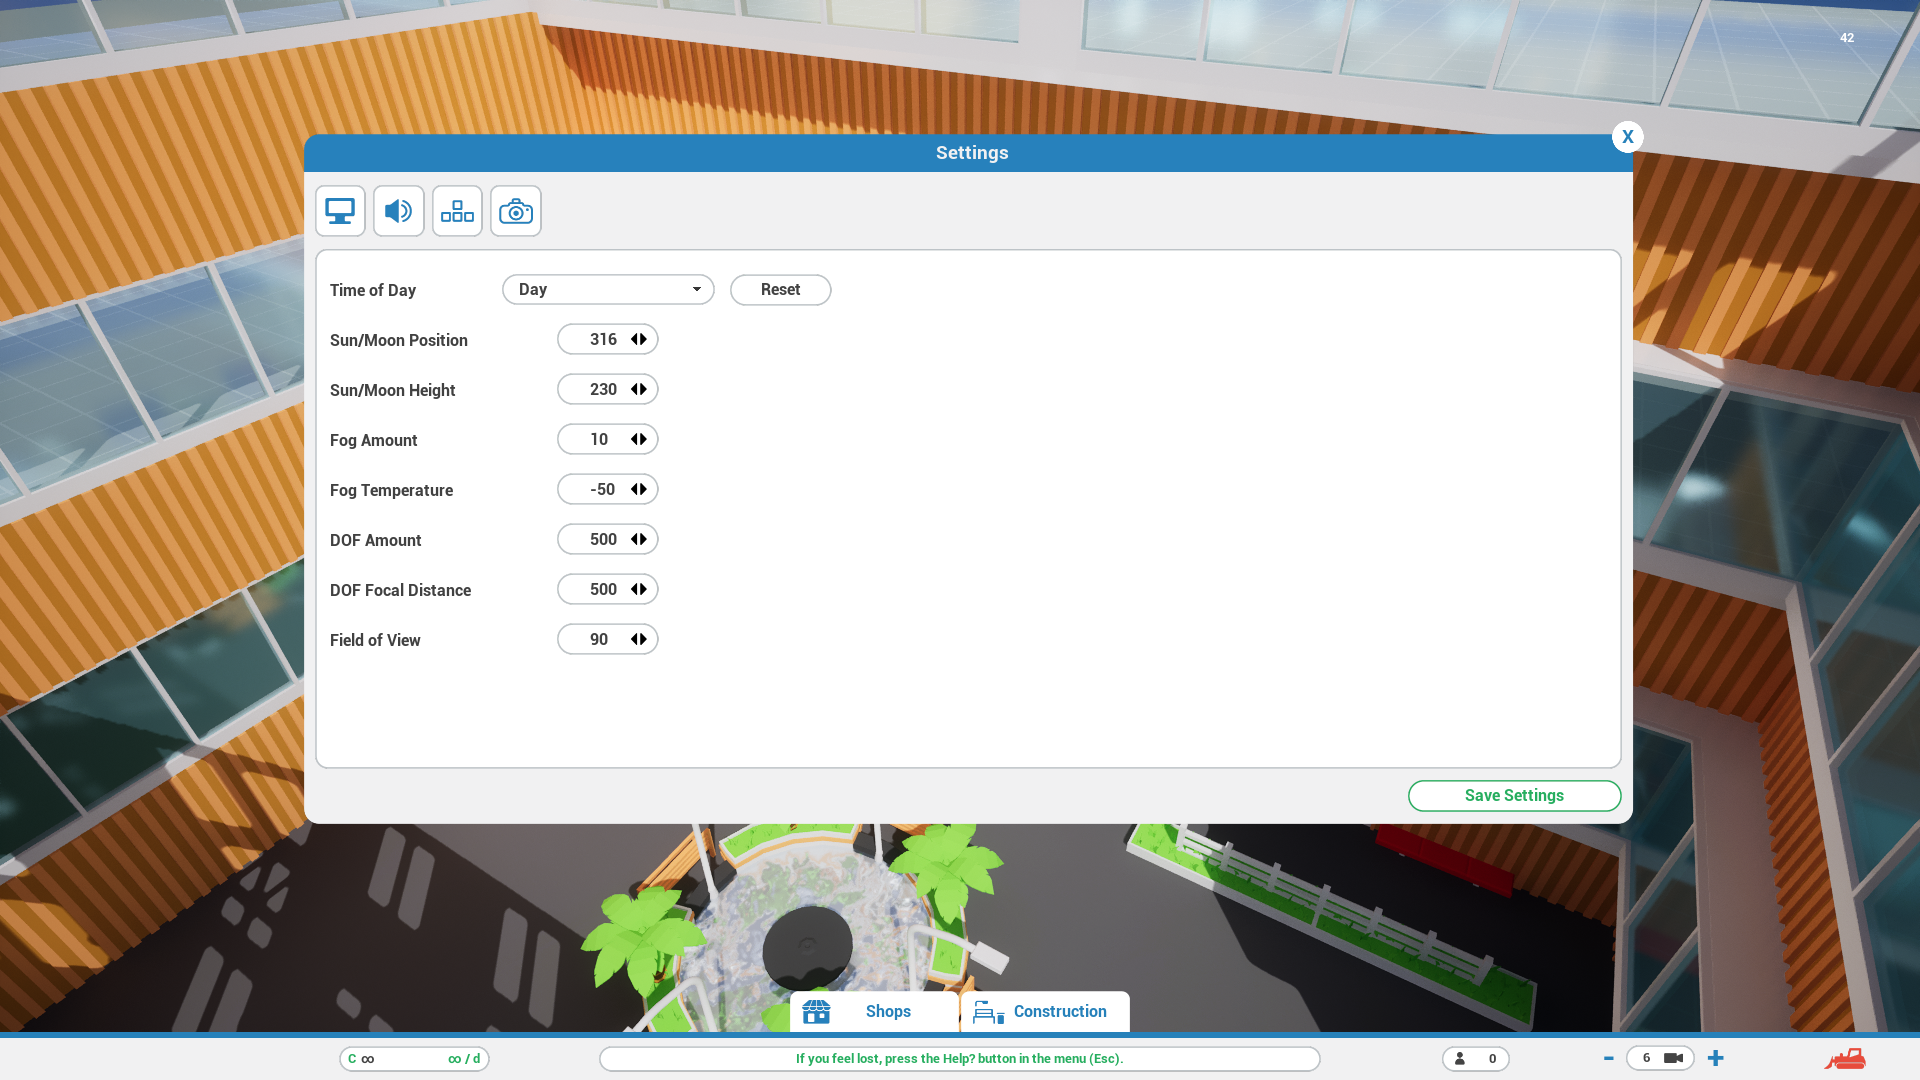Image resolution: width=1920 pixels, height=1080 pixels.
Task: Open the Construction menu tab
Action: pos(1045,1012)
